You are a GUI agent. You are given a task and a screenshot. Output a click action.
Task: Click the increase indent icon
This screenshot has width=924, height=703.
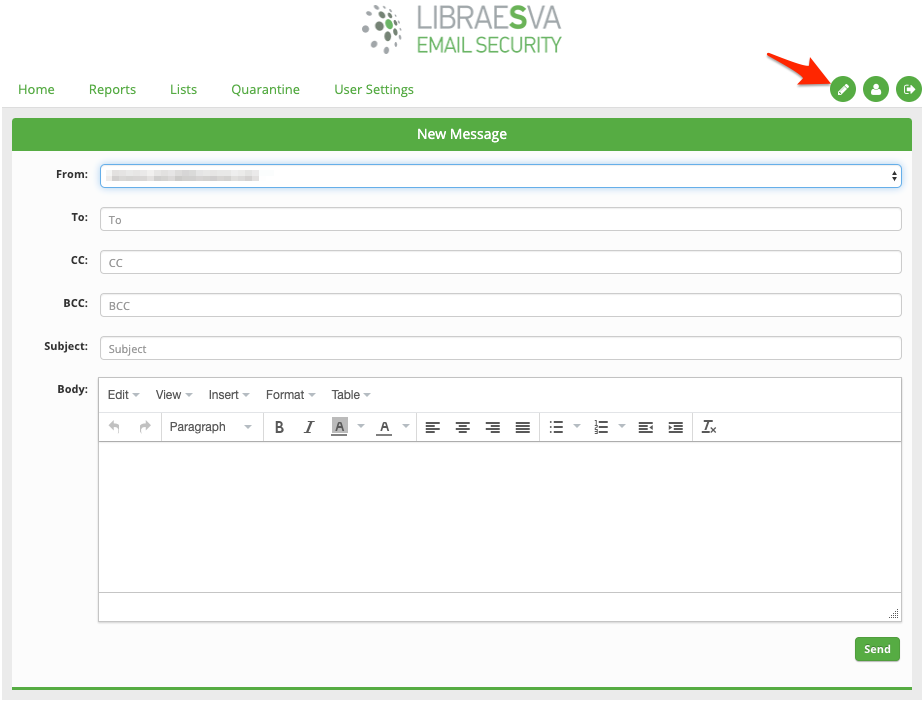click(675, 427)
